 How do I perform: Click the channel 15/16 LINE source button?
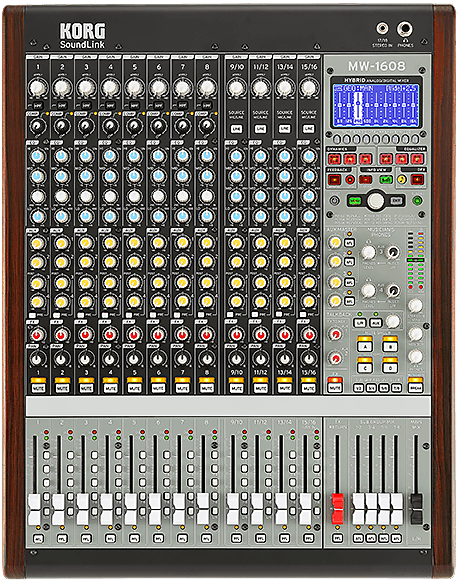308,129
